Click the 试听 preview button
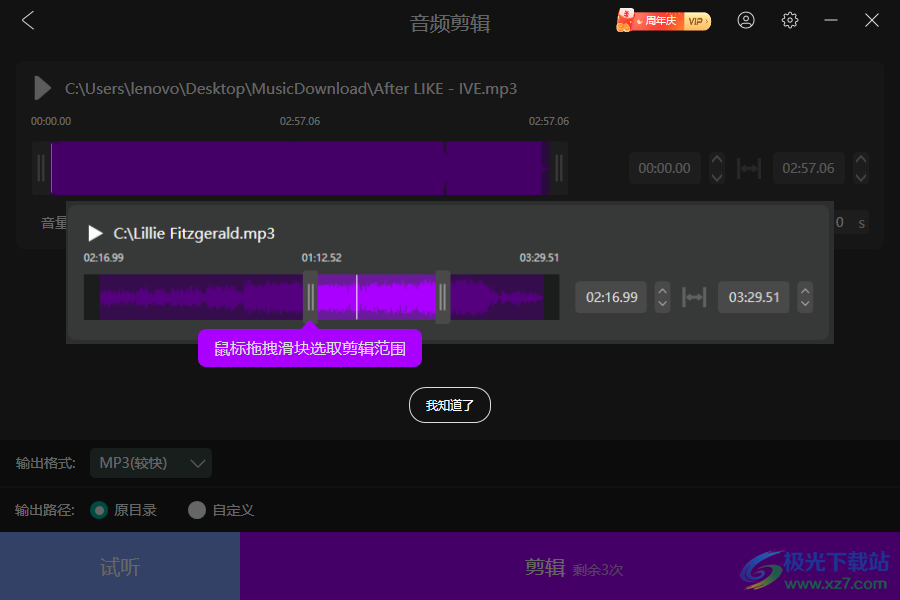Image resolution: width=900 pixels, height=600 pixels. pos(119,566)
